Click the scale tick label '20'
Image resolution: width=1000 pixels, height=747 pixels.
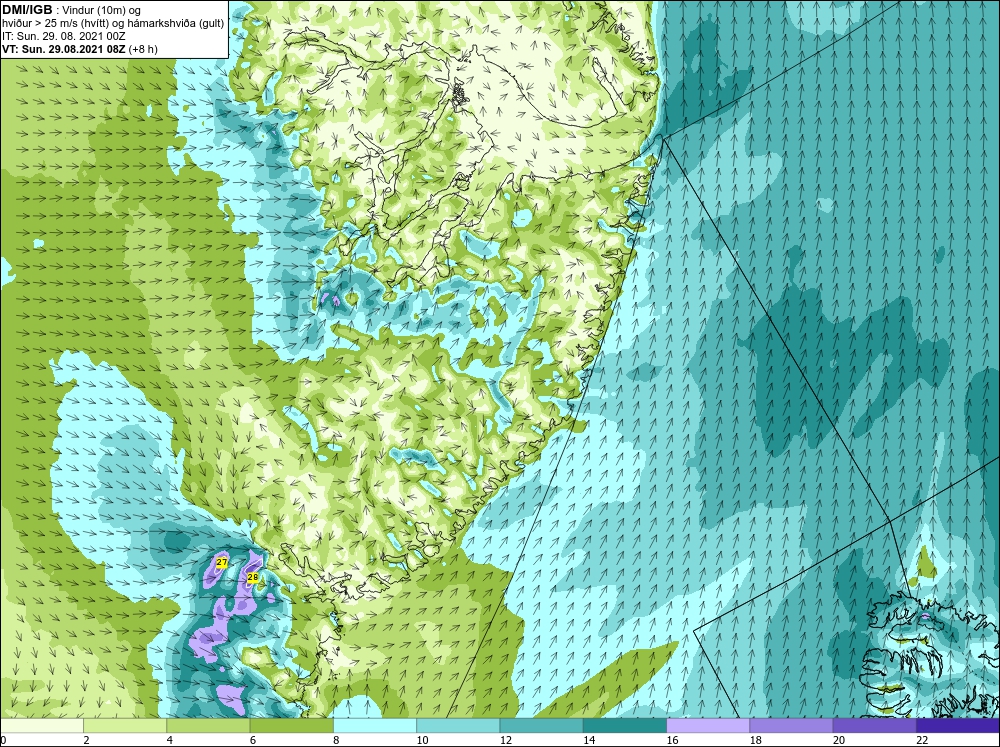(x=839, y=740)
